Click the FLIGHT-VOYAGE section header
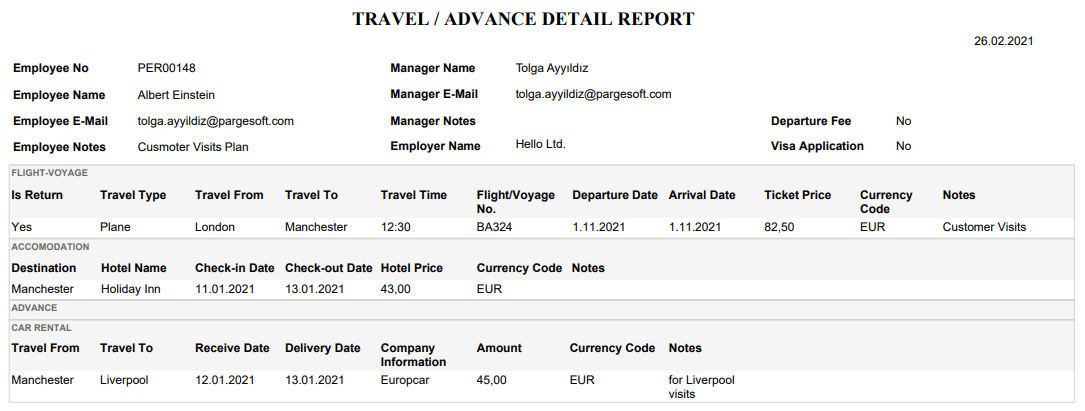This screenshot has width=1085, height=411. pyautogui.click(x=49, y=173)
